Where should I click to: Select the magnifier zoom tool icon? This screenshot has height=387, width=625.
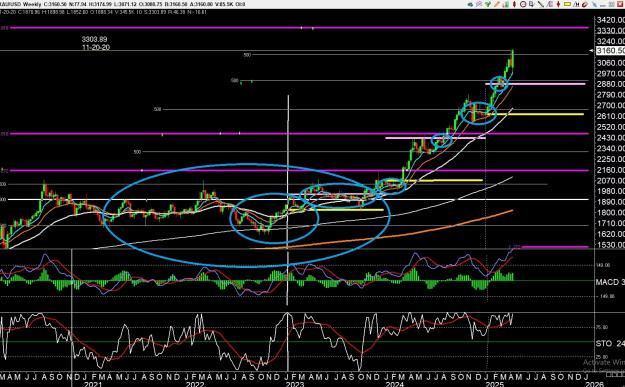coord(531,4)
